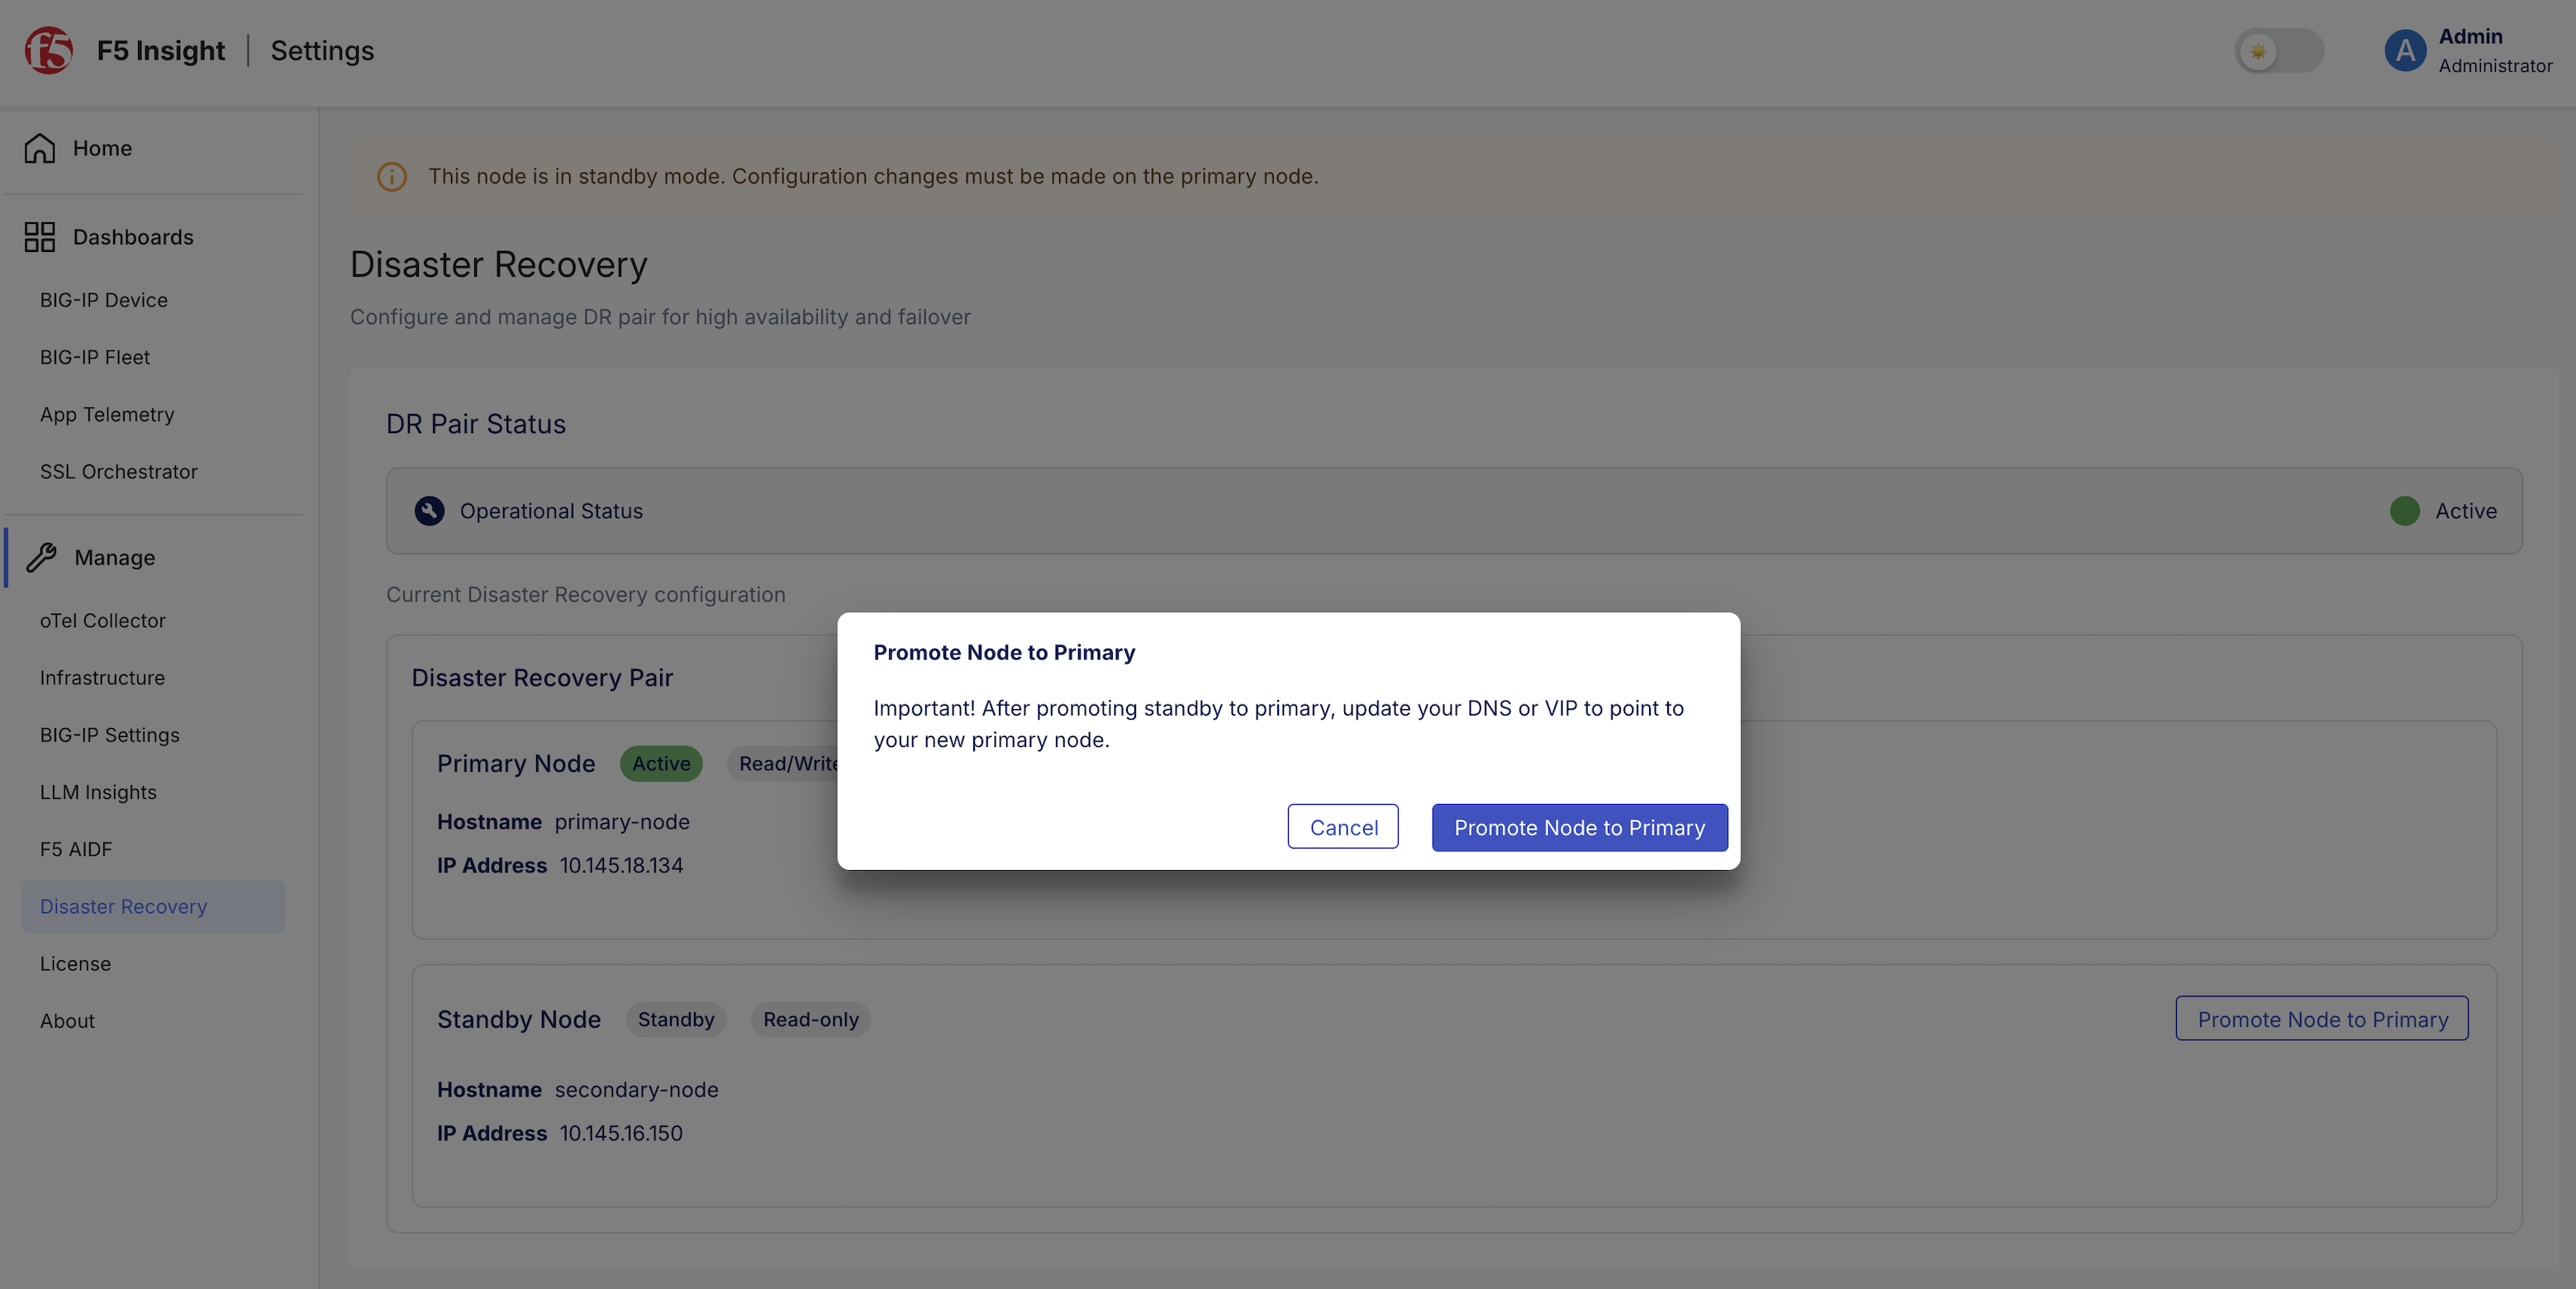
Task: Click Current Disaster Recovery configuration text
Action: tap(585, 594)
